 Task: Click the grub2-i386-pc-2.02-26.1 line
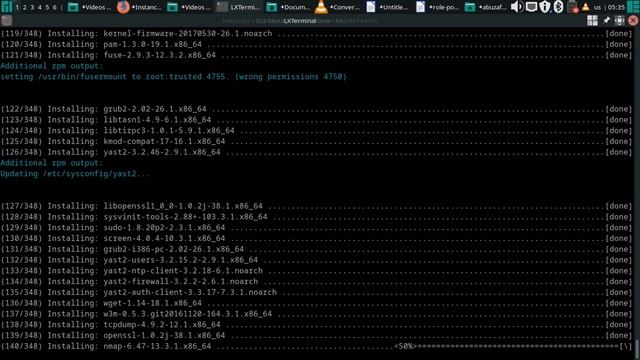(316, 249)
